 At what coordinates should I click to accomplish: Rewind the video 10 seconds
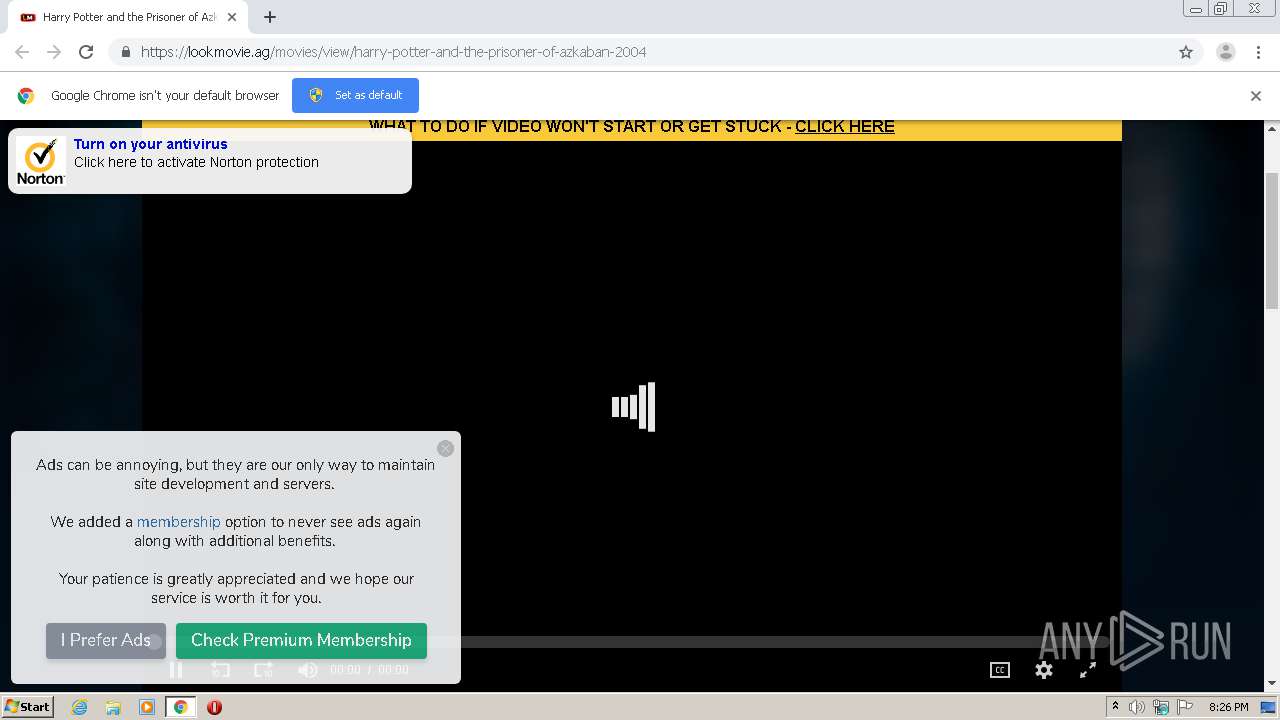[x=221, y=670]
